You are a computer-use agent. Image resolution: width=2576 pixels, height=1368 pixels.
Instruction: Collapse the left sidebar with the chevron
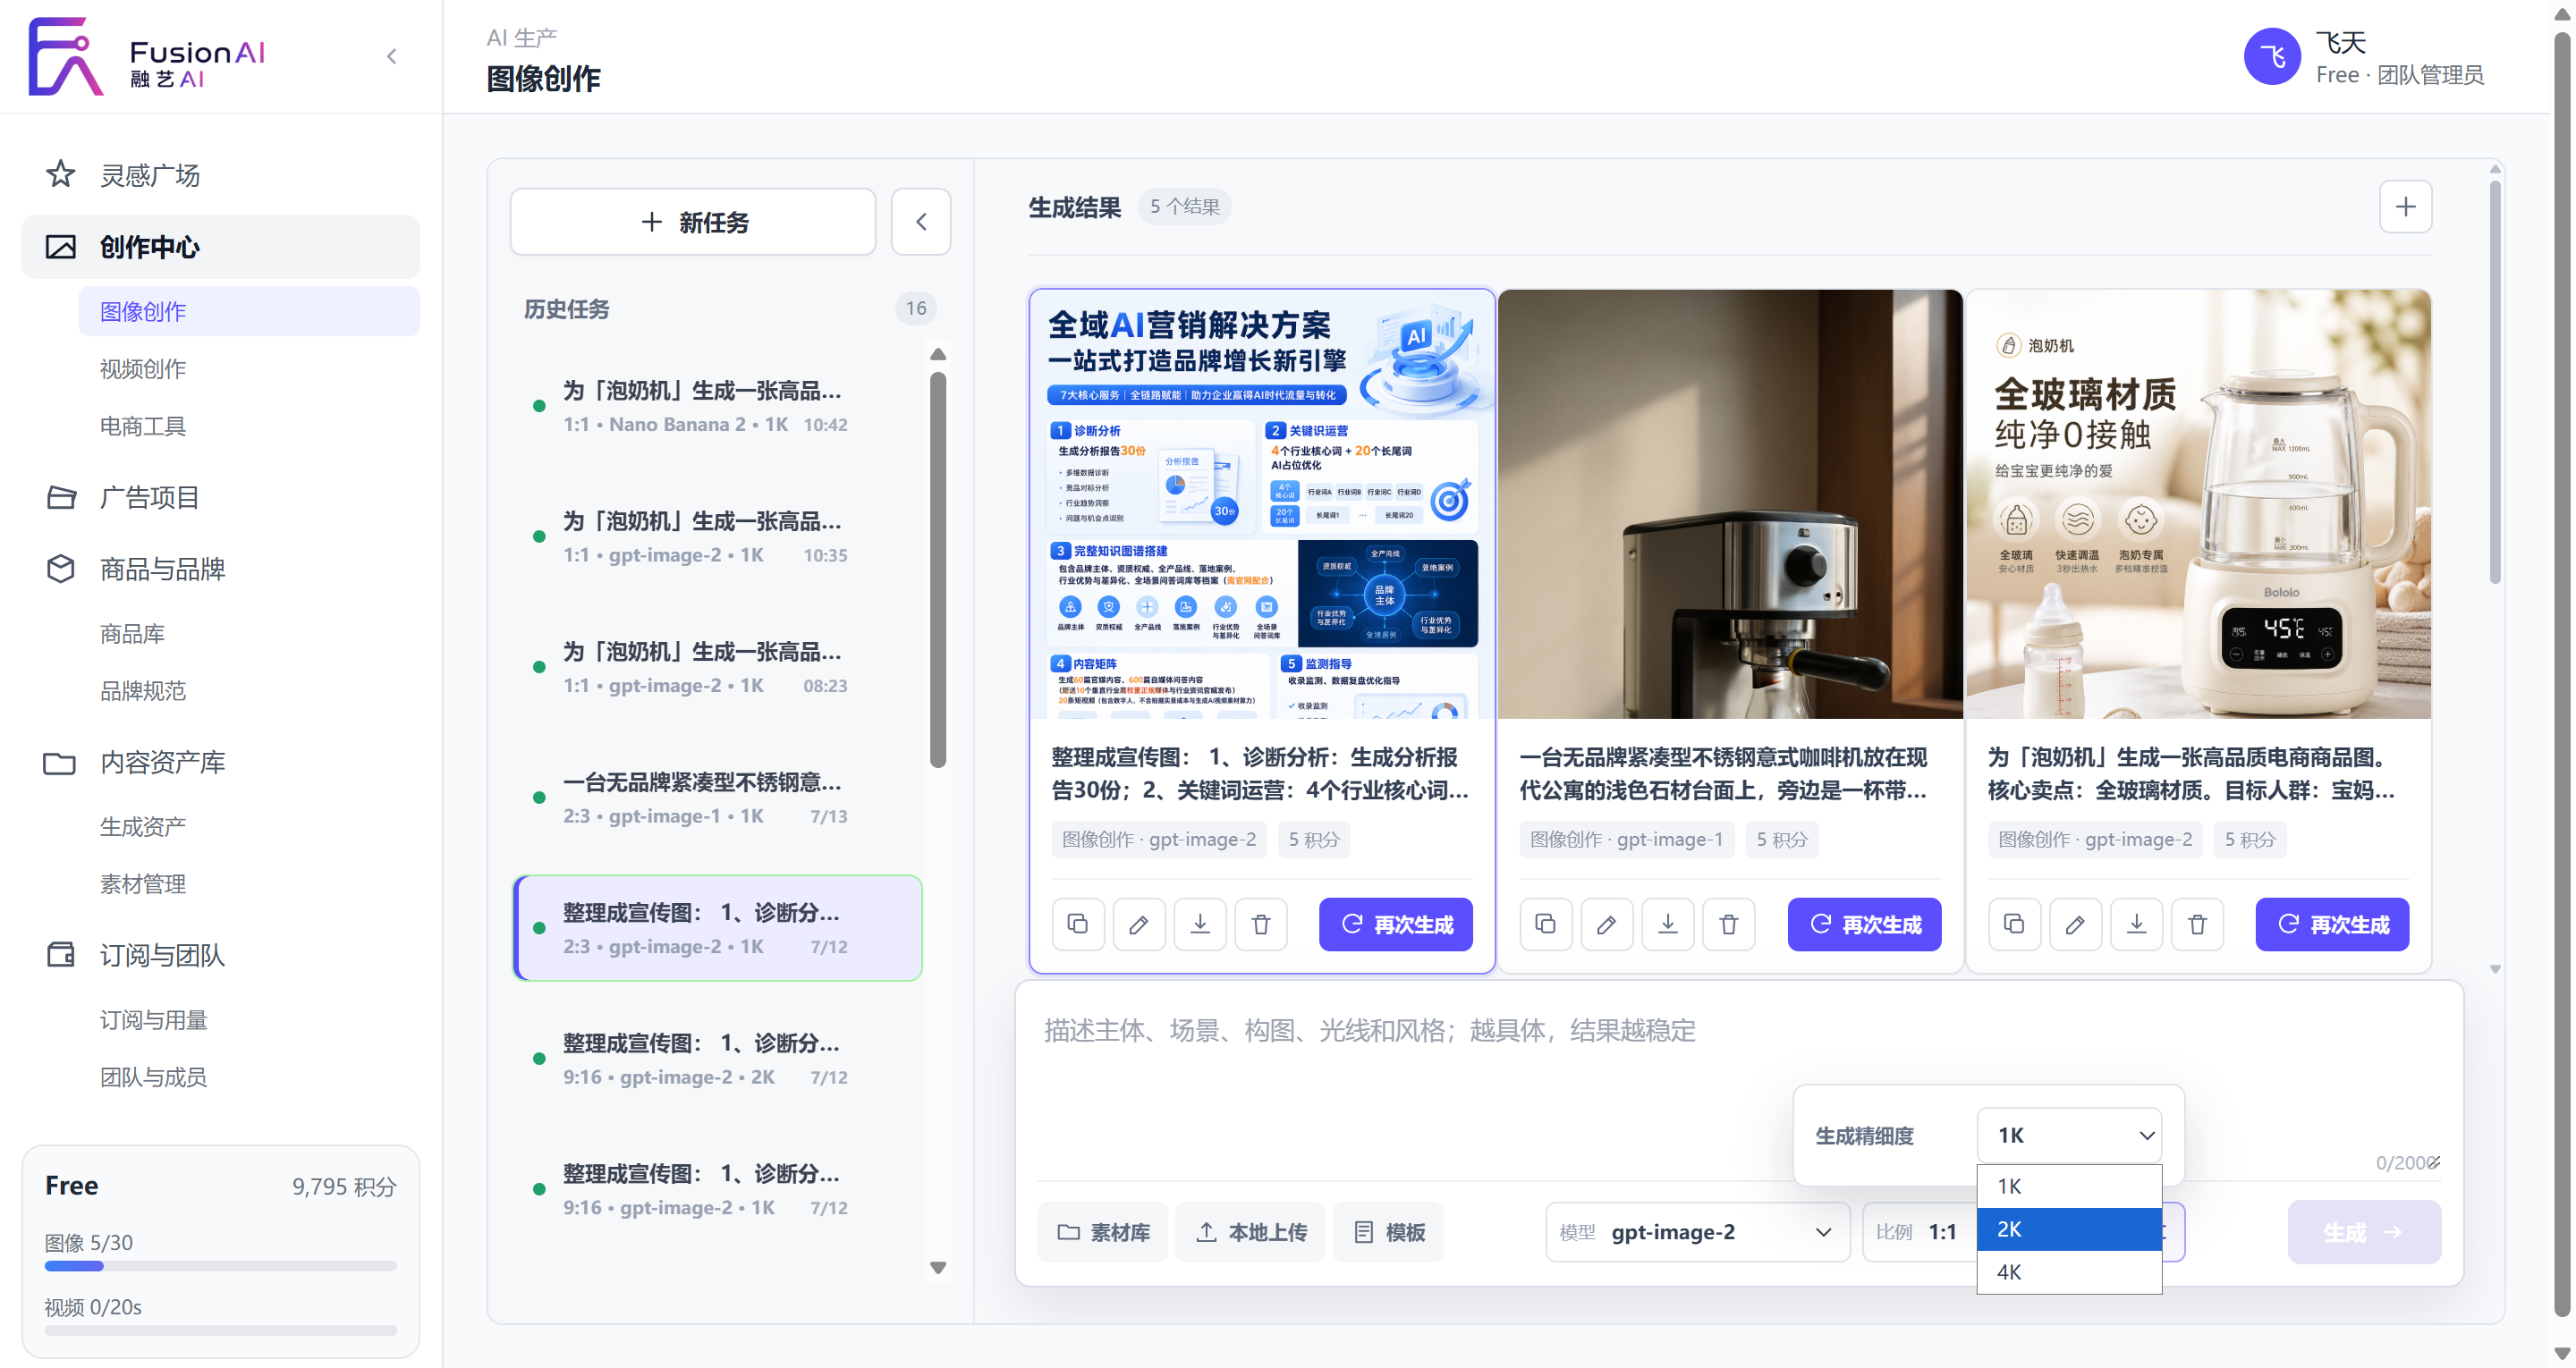click(x=392, y=56)
